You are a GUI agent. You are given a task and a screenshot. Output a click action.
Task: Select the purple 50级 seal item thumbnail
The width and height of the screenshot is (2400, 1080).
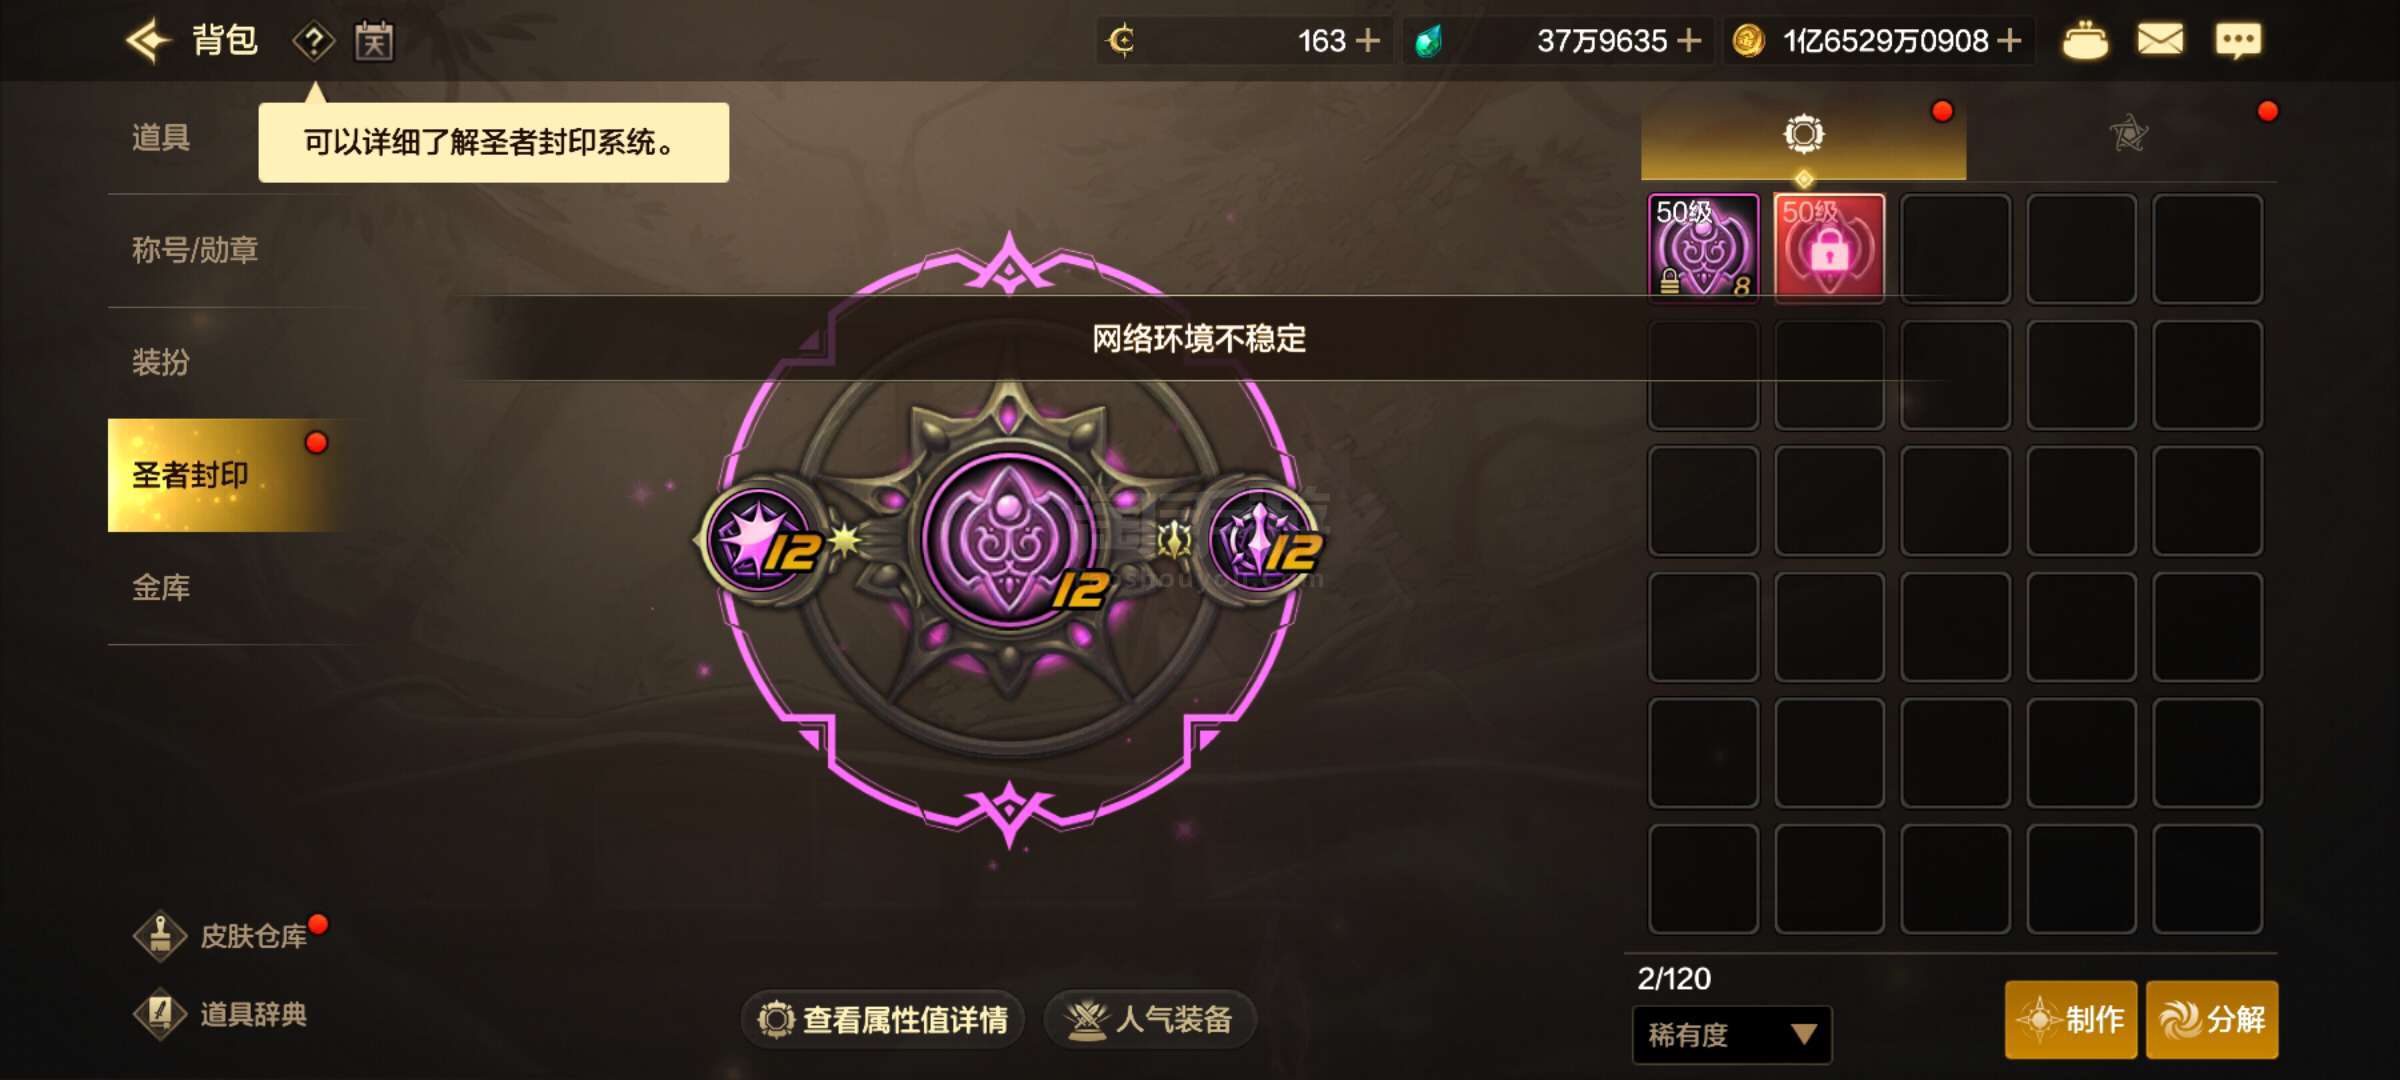tap(1703, 248)
